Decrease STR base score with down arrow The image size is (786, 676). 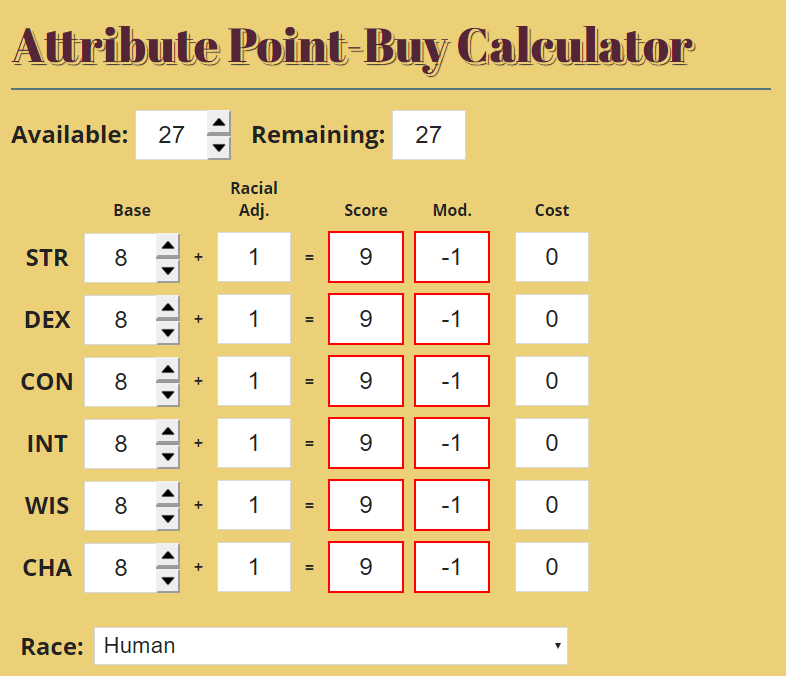[x=167, y=270]
